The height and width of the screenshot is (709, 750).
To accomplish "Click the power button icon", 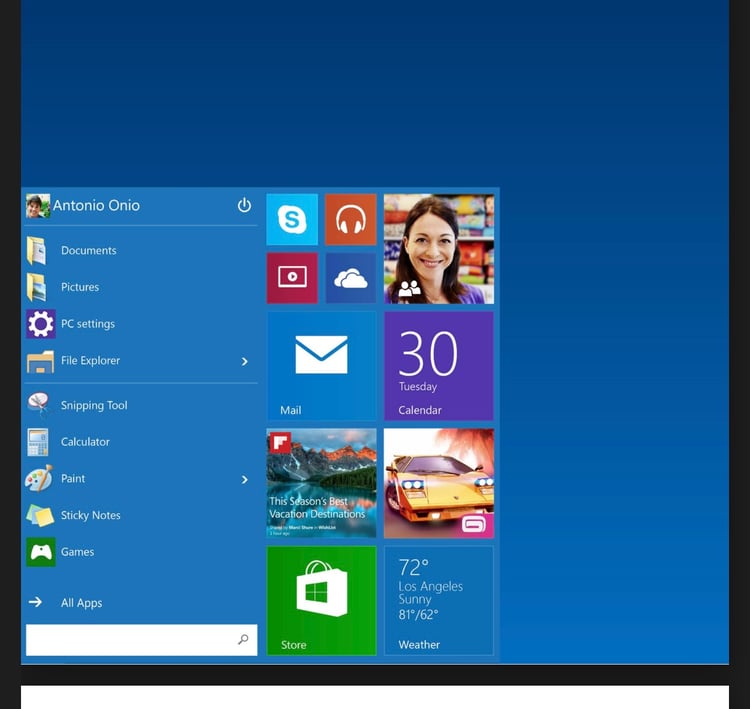I will tap(244, 205).
